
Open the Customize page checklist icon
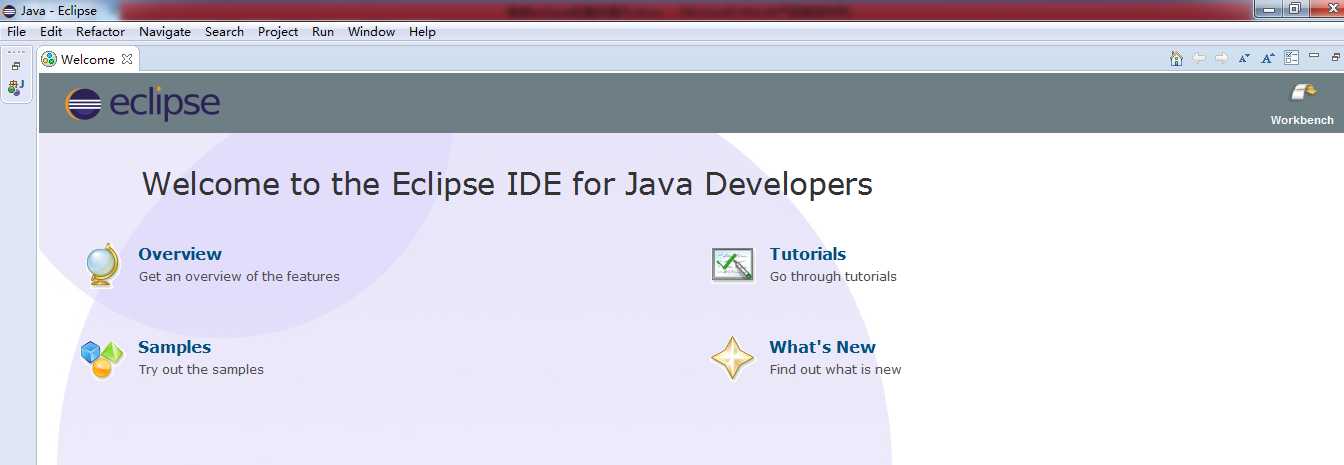pos(1292,59)
